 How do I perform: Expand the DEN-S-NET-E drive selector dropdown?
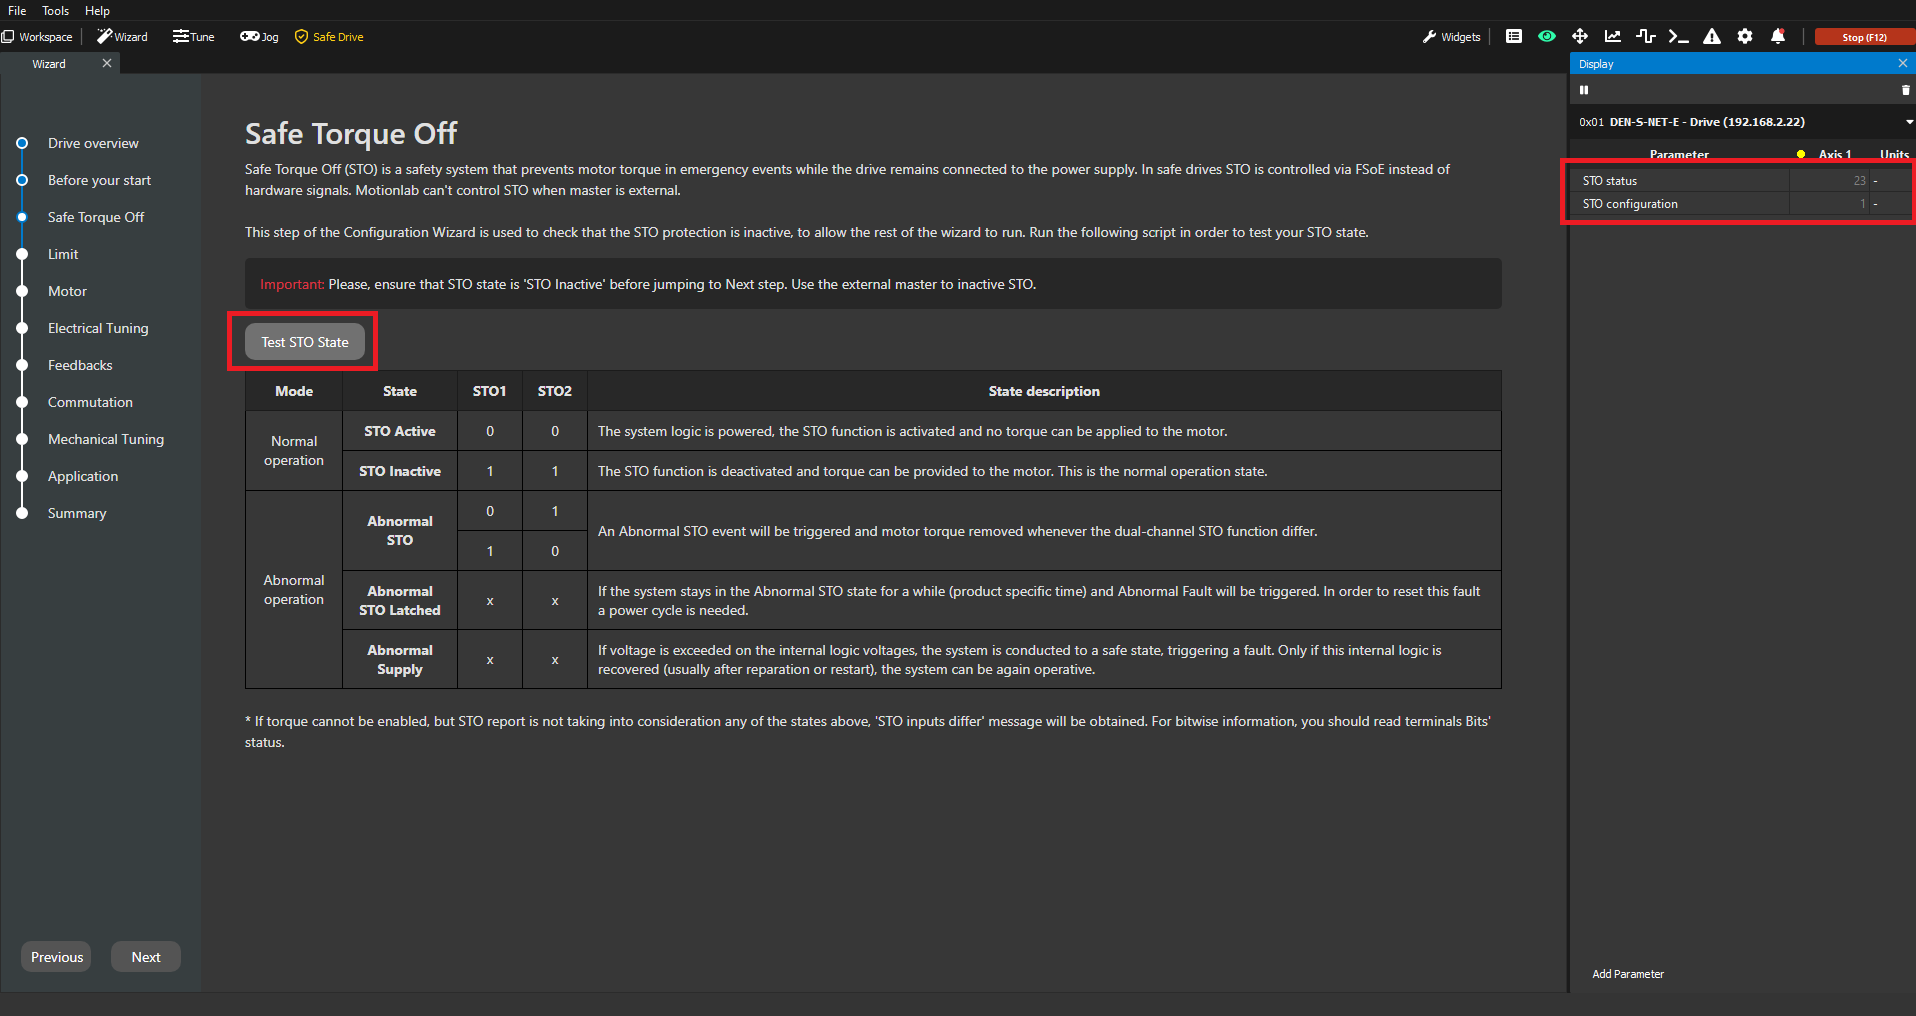tap(1908, 122)
